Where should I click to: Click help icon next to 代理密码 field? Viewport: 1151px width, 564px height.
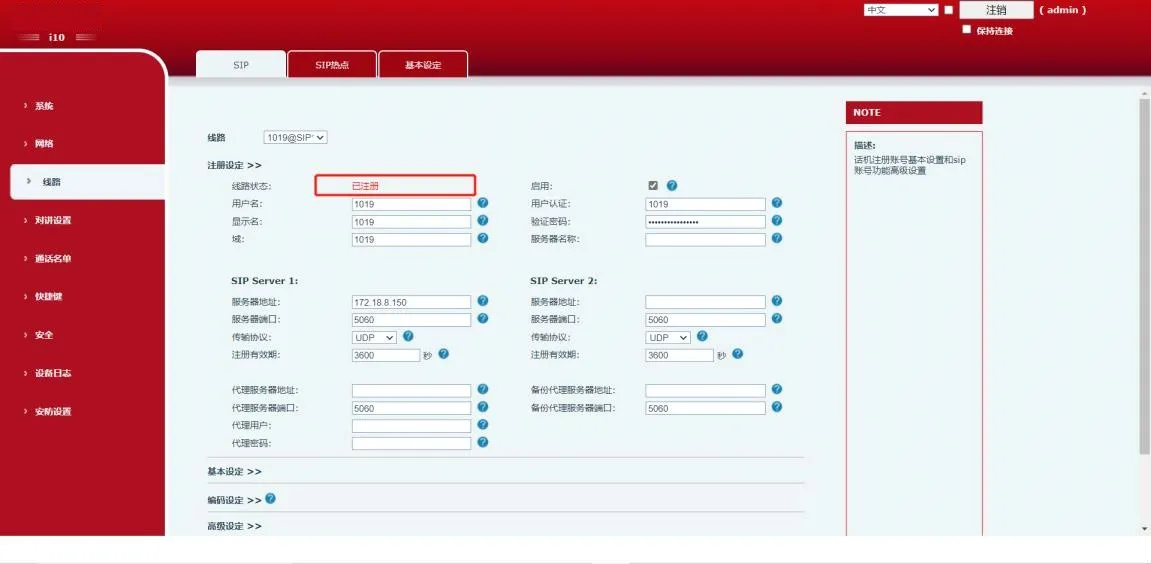483,442
